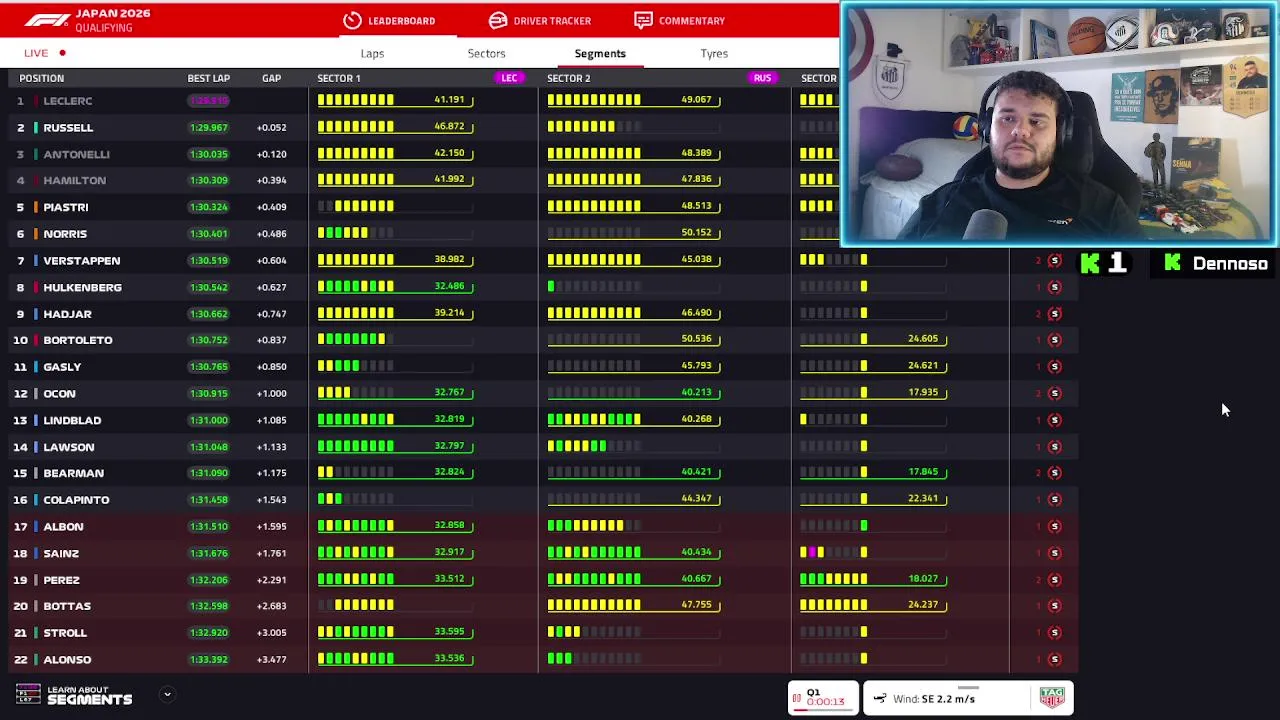Click the soft tyre icon in Bortoleto's row
Screen dimensions: 1280x720
coord(1054,340)
